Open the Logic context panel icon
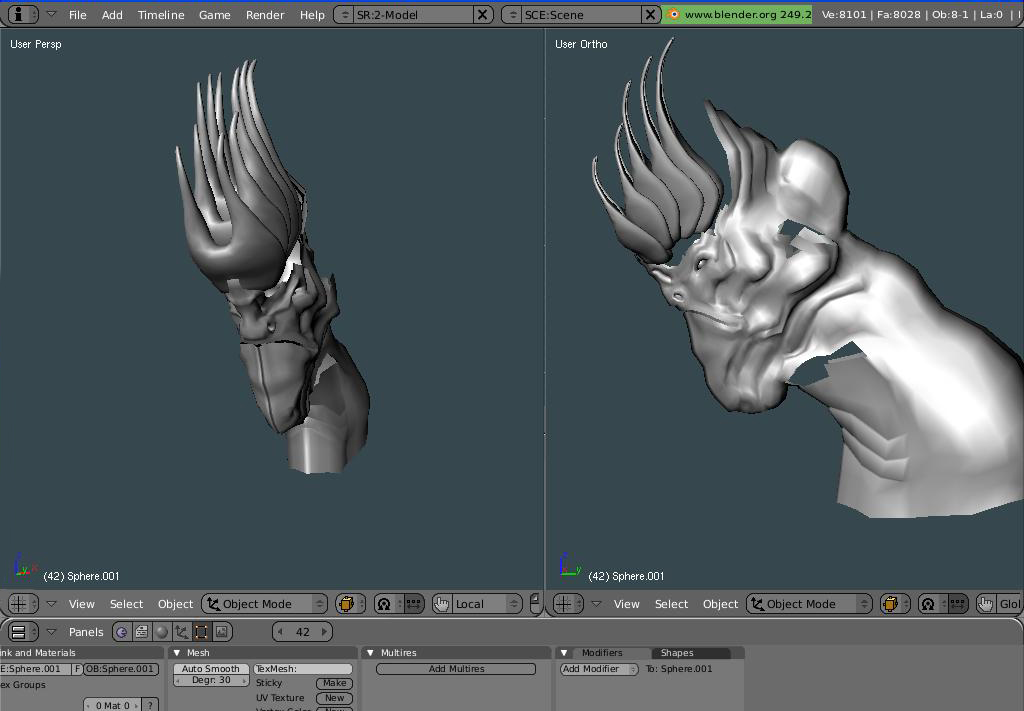The image size is (1024, 711). click(121, 632)
